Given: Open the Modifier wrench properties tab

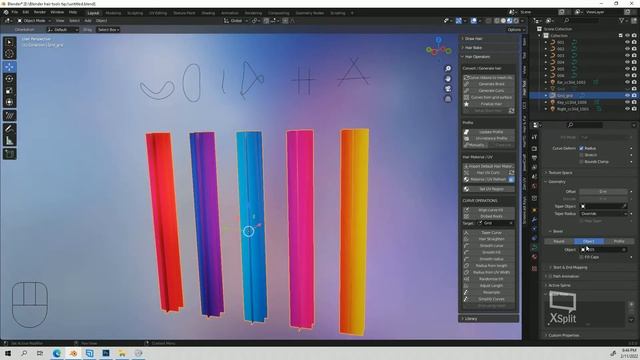Looking at the screenshot, I should click(x=535, y=220).
